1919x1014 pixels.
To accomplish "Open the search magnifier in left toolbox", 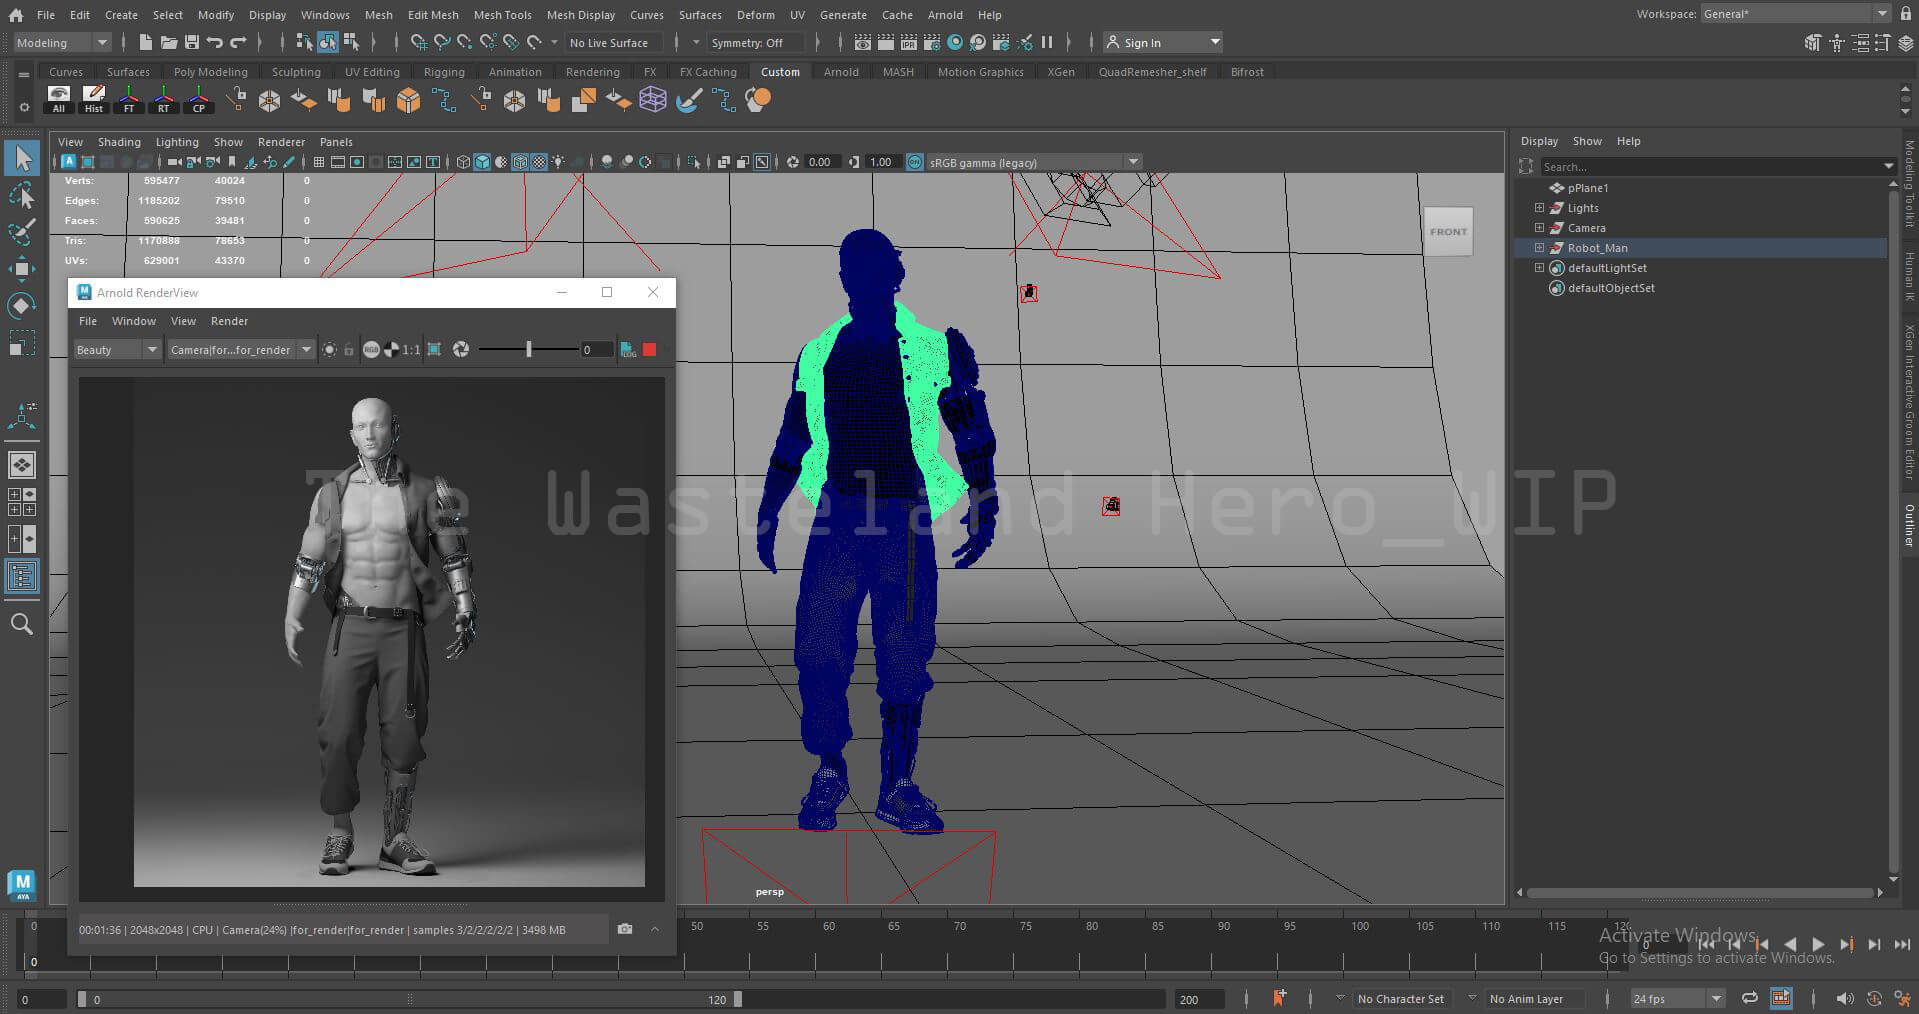I will [x=22, y=624].
